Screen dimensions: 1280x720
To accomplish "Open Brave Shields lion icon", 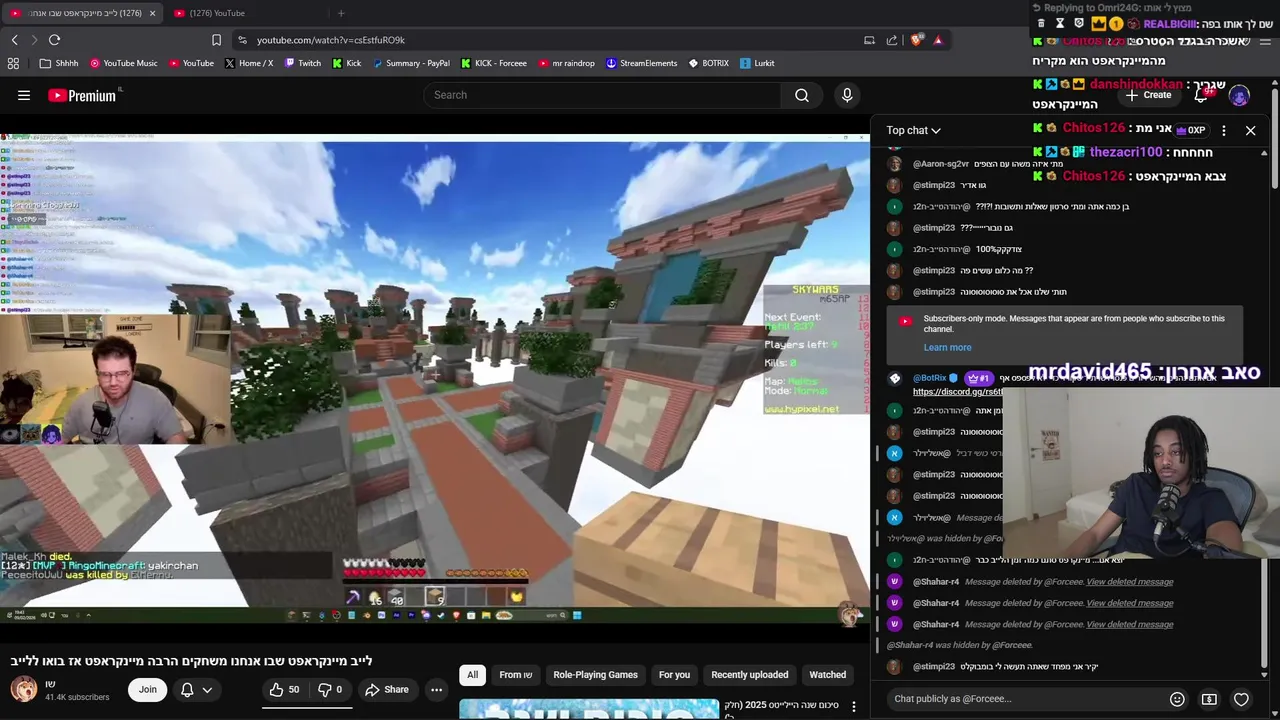I will click(x=915, y=40).
